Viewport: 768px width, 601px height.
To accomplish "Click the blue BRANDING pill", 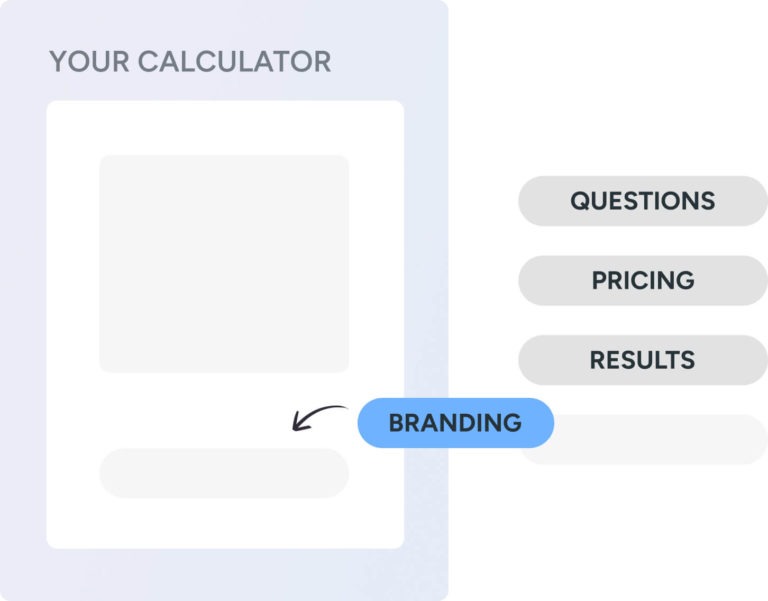I will point(455,423).
